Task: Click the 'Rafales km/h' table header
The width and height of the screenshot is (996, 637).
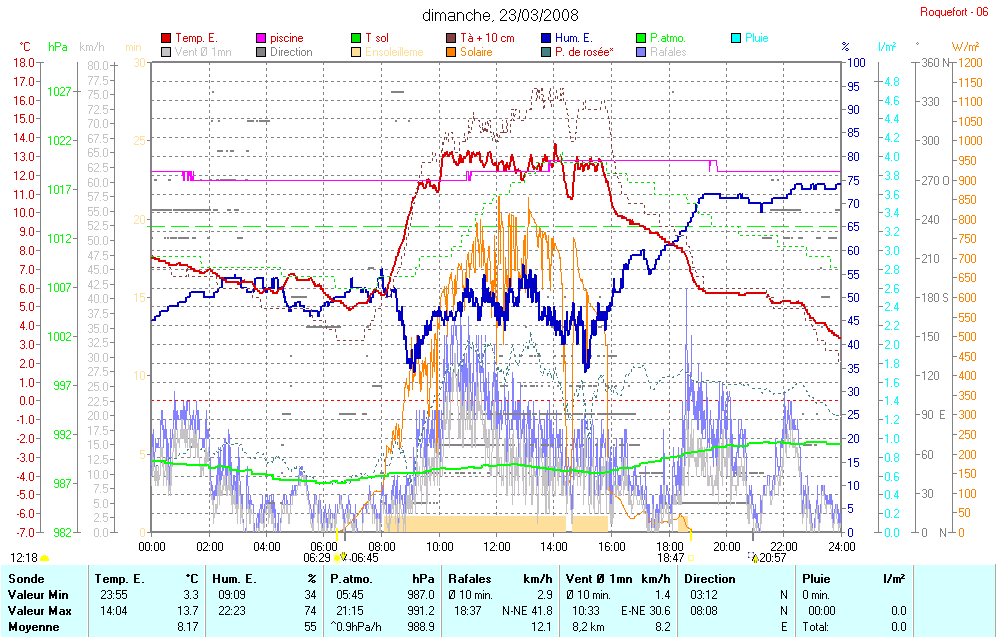Action: click(500, 579)
